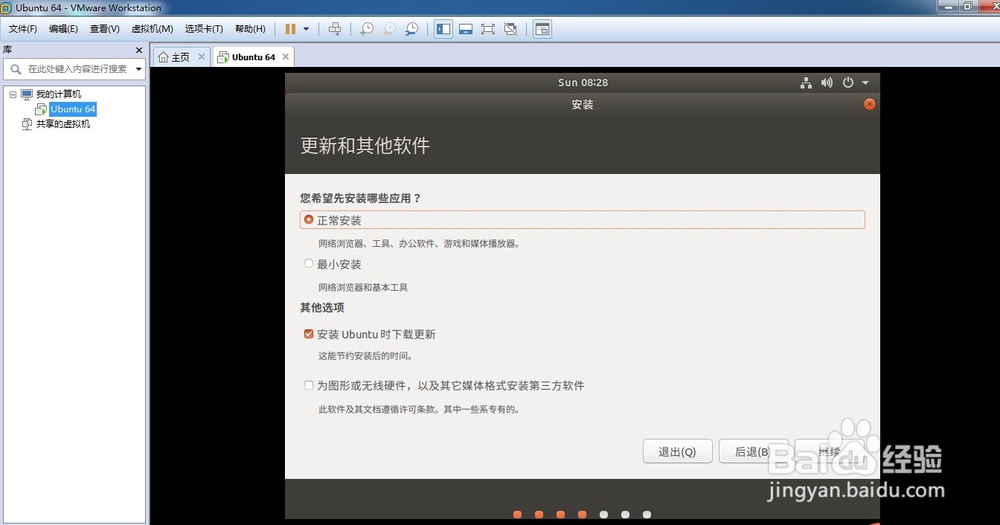Viewport: 1000px width, 525px height.
Task: Toggle the library sidebar view icon
Action: click(x=443, y=29)
